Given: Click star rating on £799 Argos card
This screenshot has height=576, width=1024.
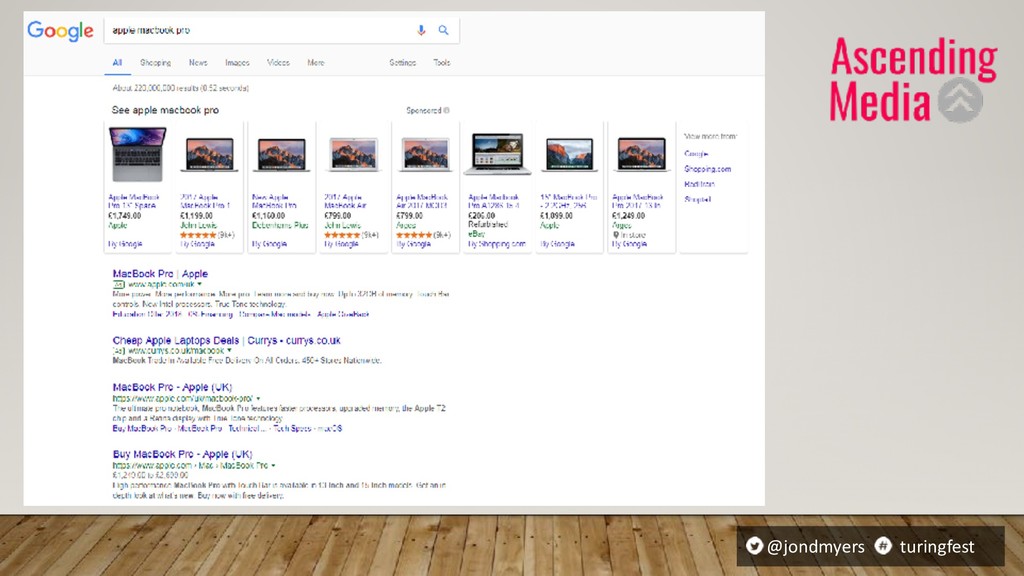Looking at the screenshot, I should click(413, 234).
